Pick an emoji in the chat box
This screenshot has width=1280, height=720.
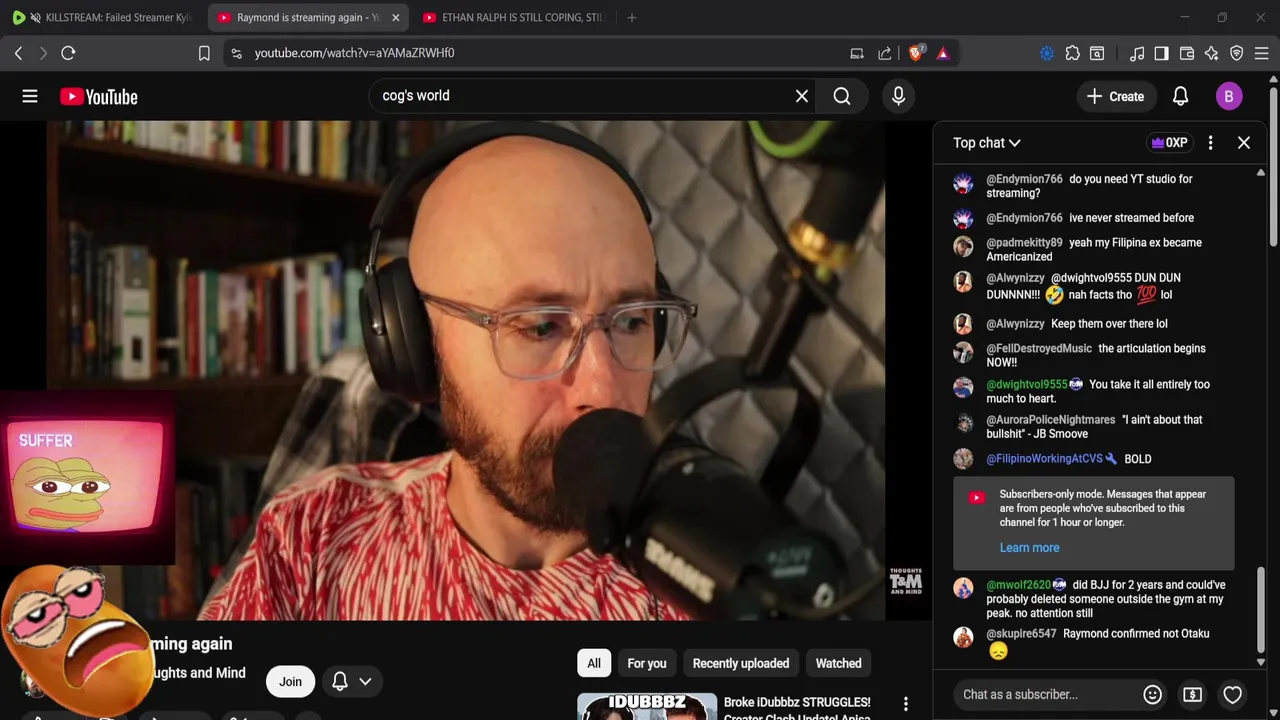(1152, 694)
